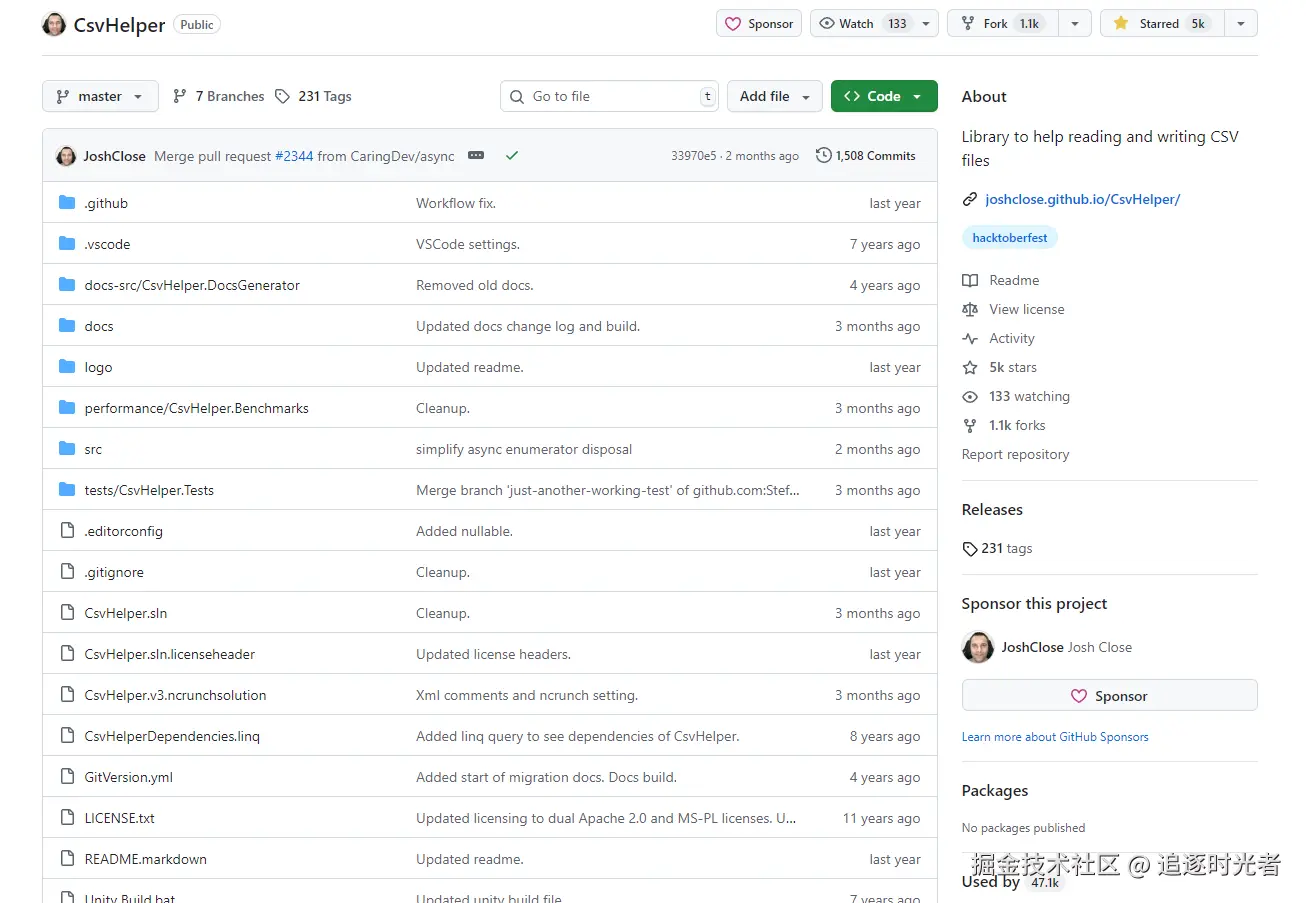Click the GitVersion.yml file icon
The height and width of the screenshot is (903, 1306).
[x=67, y=777]
